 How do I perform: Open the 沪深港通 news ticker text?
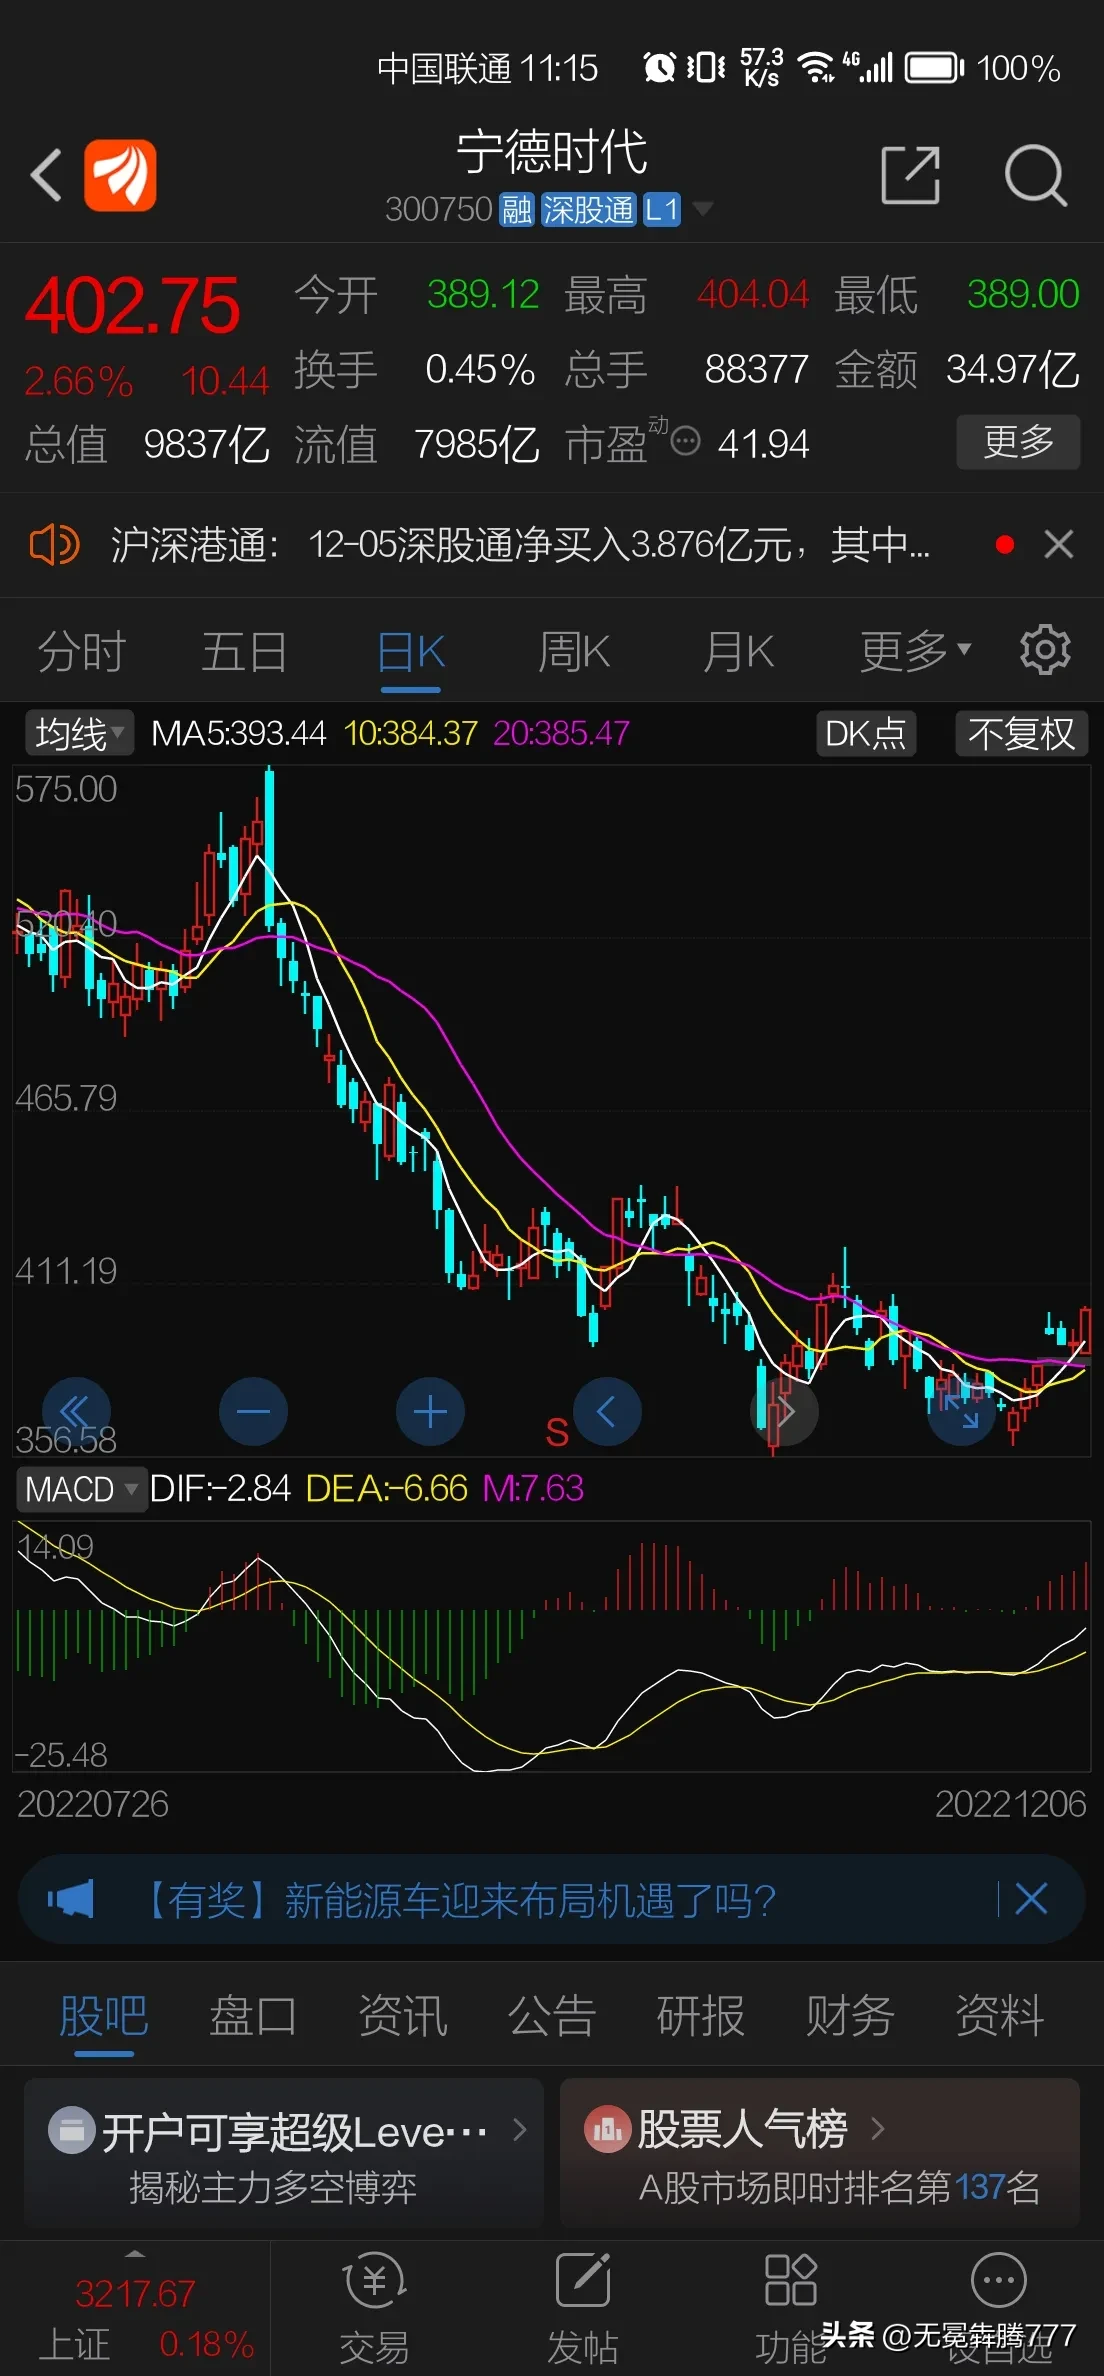520,545
